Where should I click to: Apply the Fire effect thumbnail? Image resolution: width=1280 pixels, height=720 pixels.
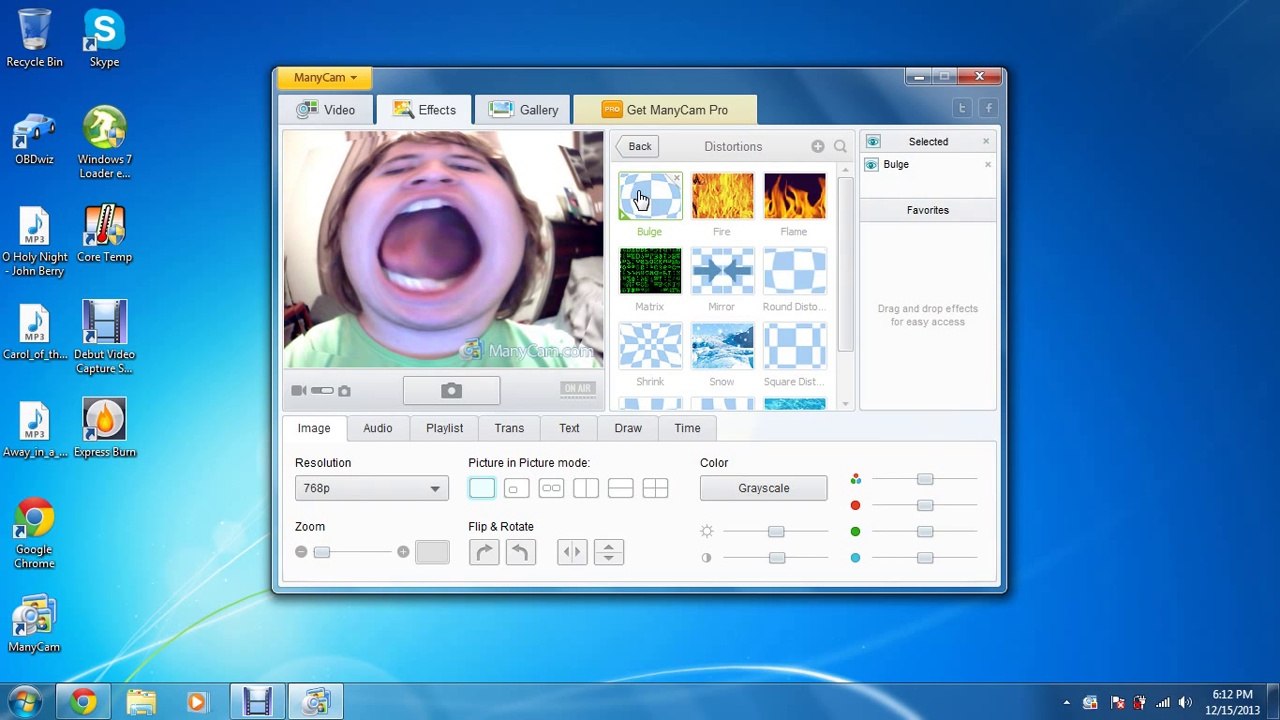(722, 196)
